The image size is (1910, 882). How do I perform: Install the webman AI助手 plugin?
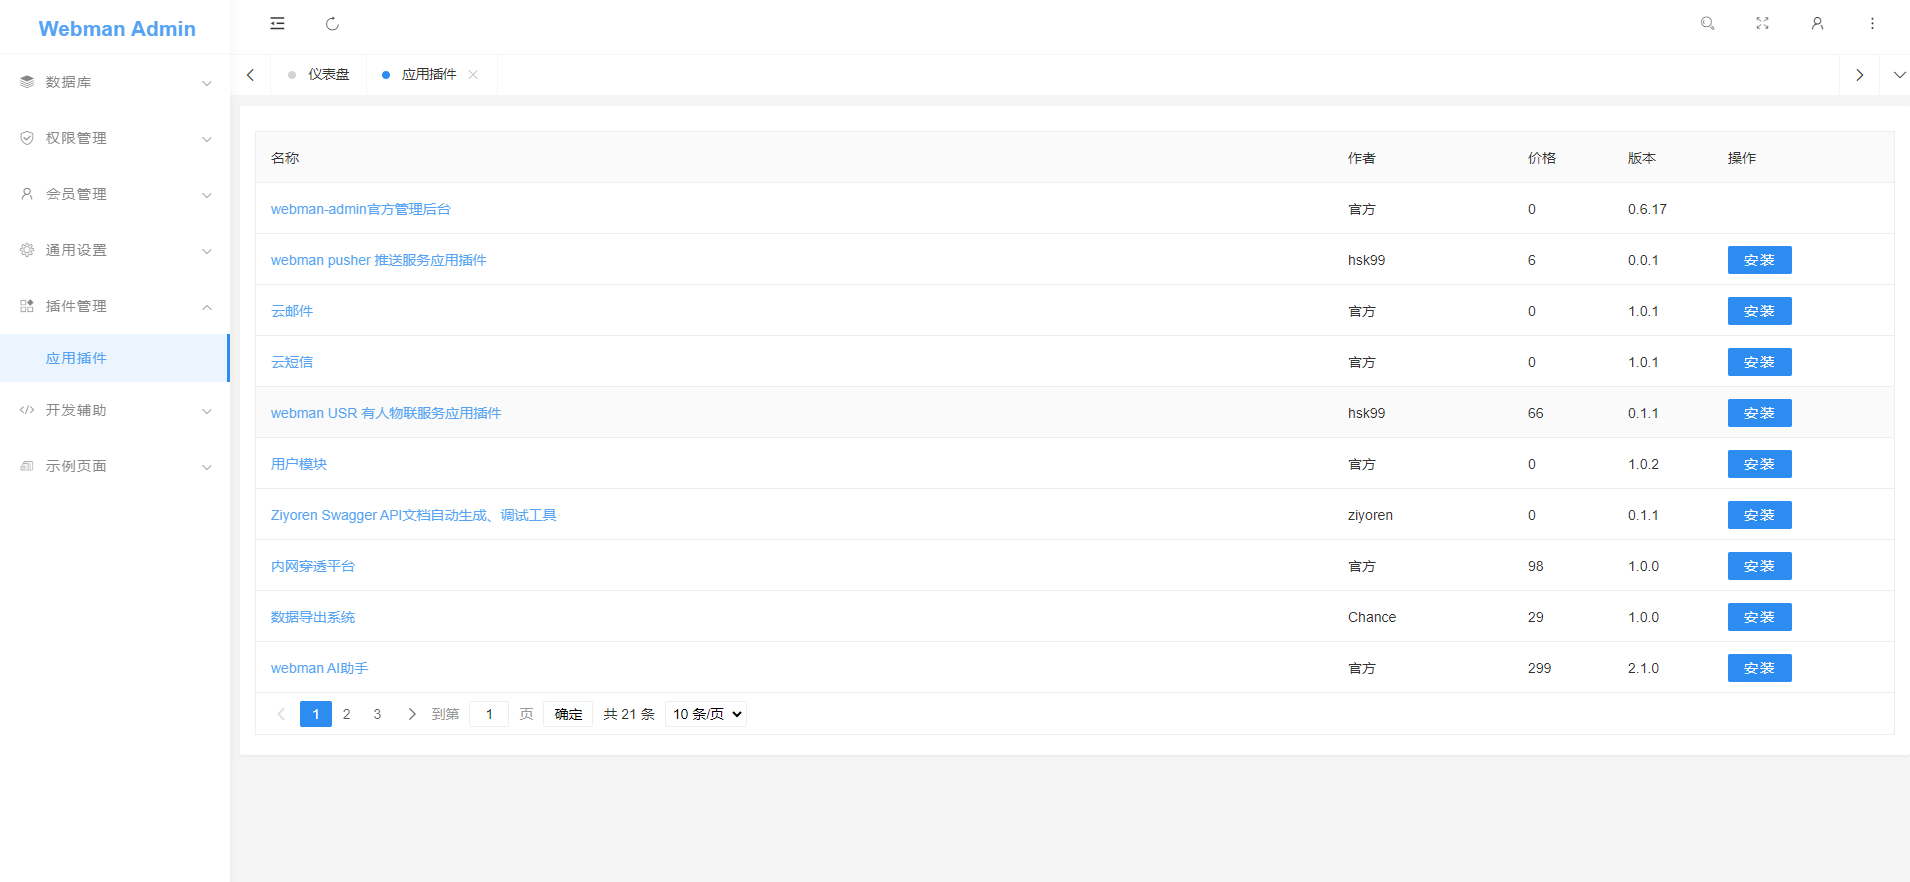coord(1759,668)
